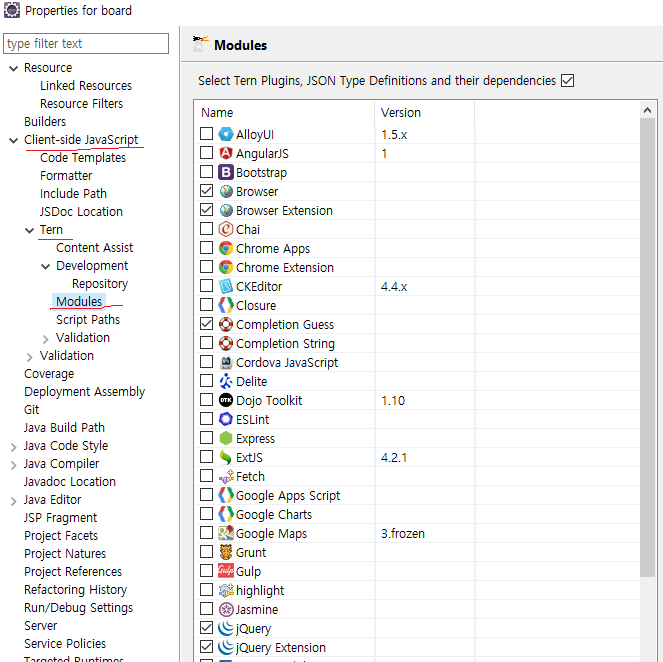Click the scrollbar up arrow in the modules list

coord(647,110)
